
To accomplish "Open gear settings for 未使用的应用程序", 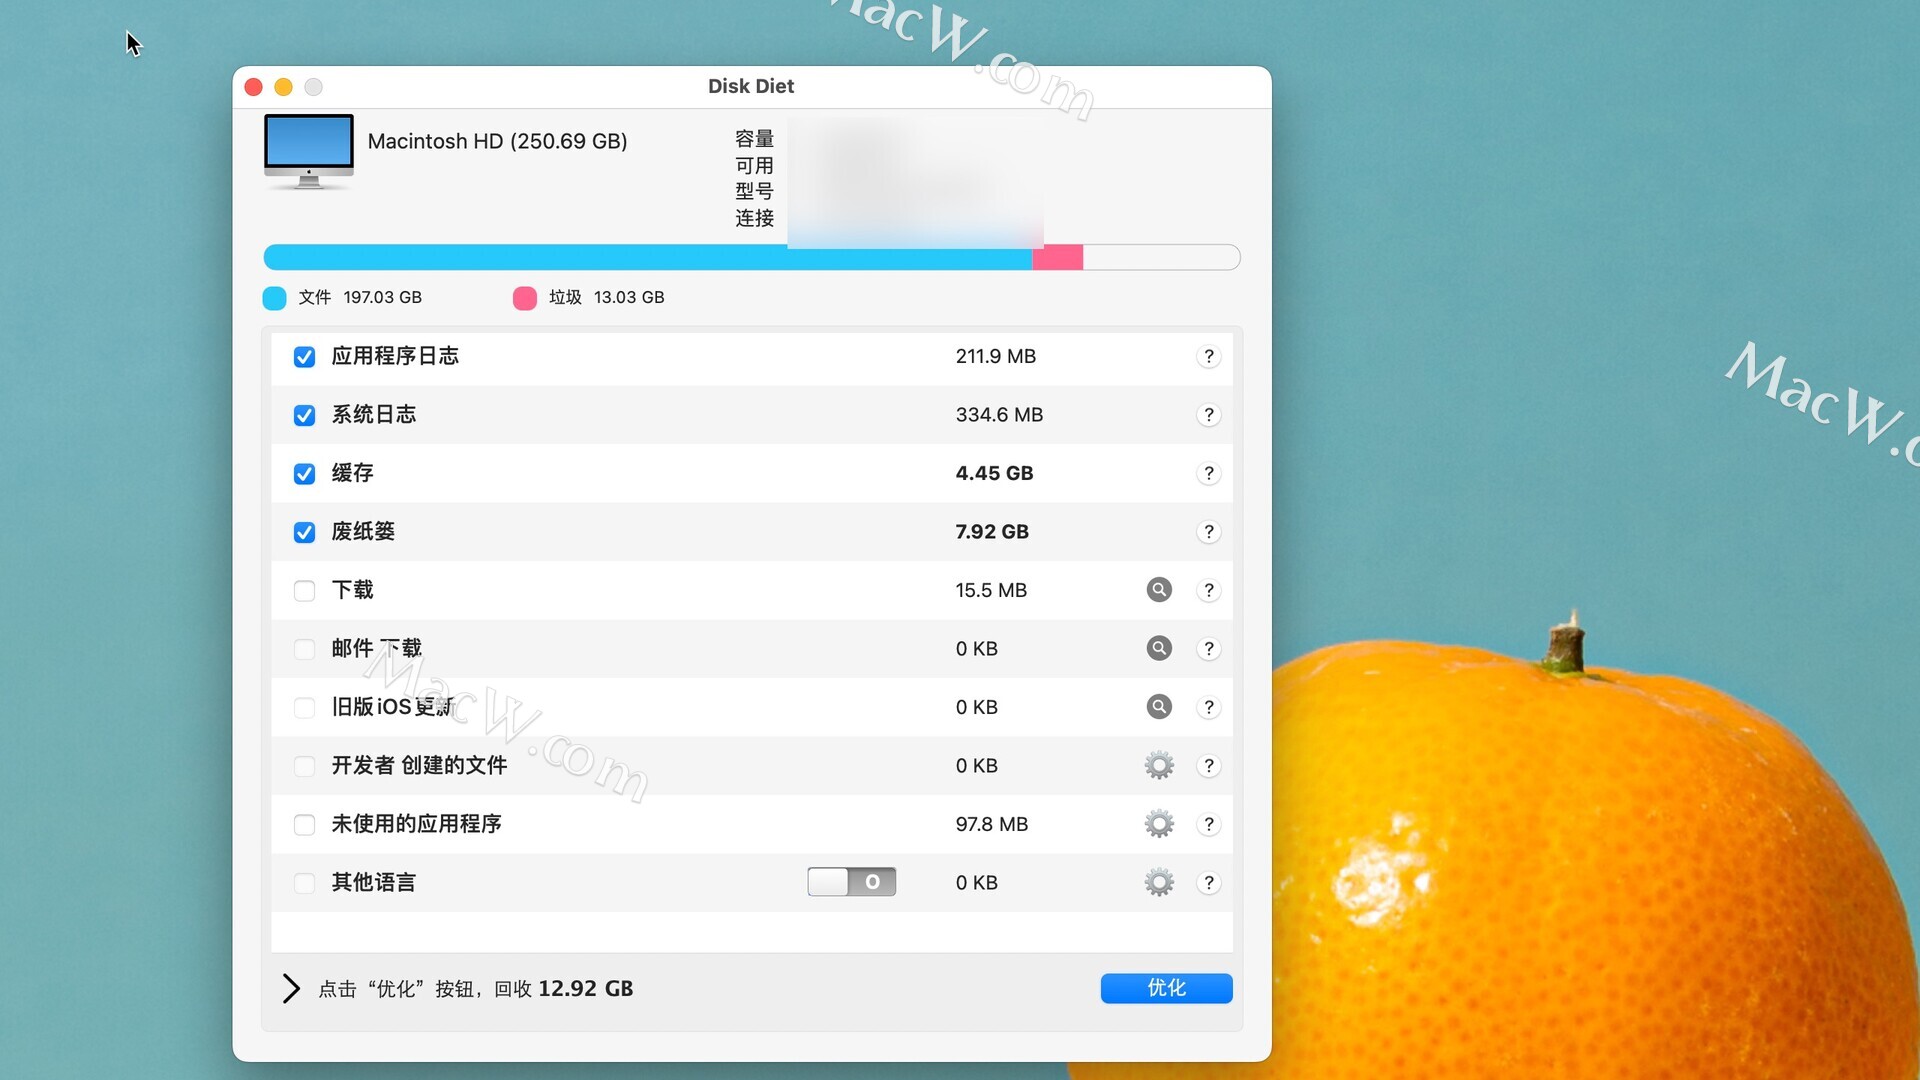I will point(1159,824).
